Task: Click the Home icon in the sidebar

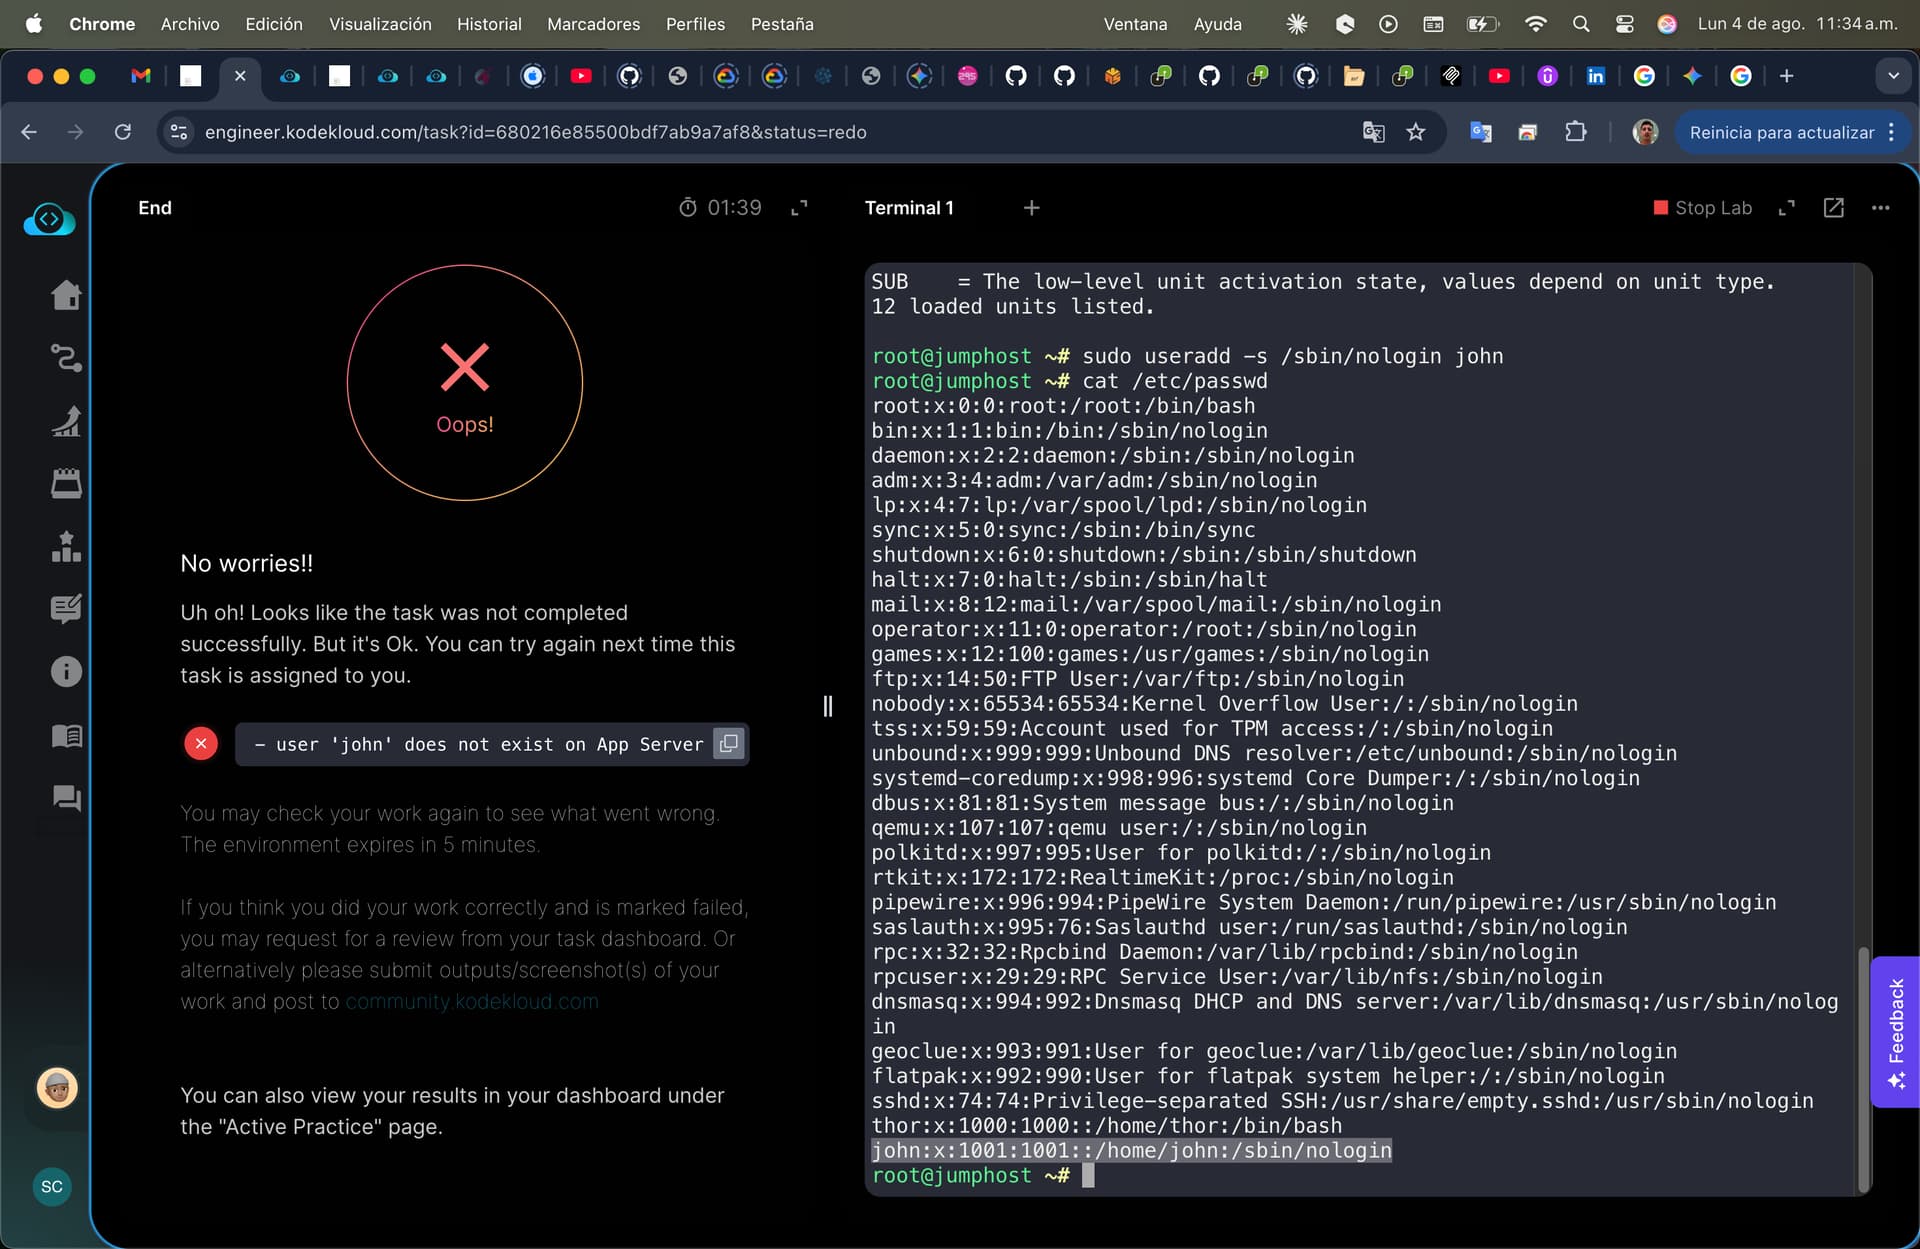Action: pos(66,295)
